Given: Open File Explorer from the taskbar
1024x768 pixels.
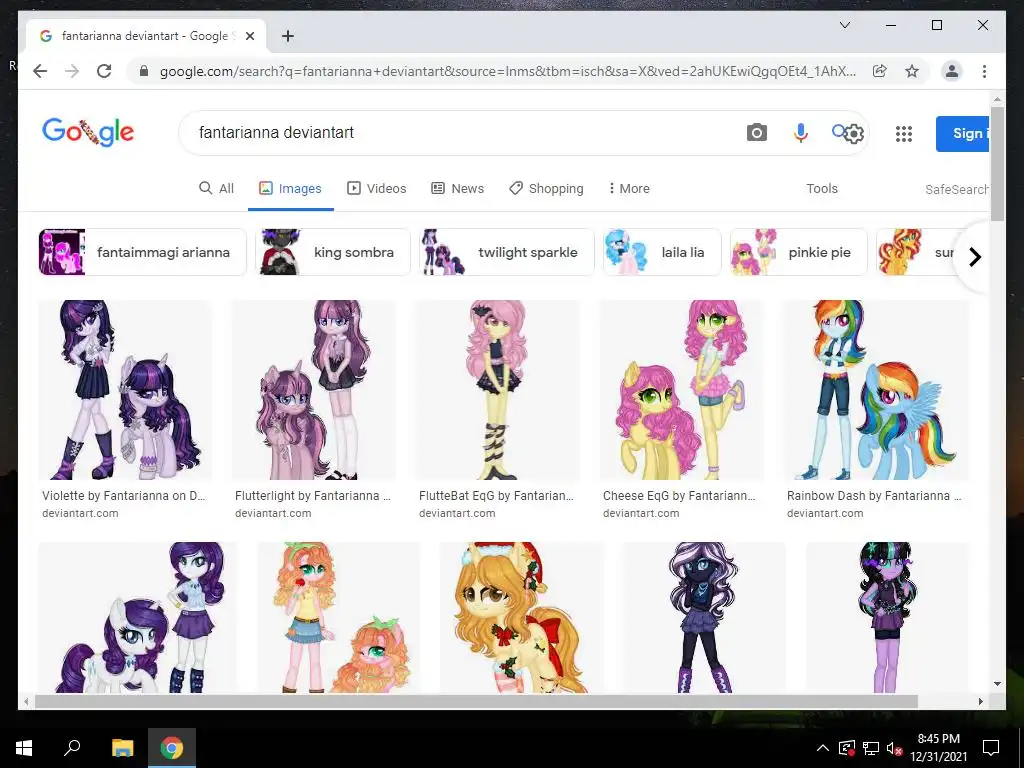Looking at the screenshot, I should point(122,748).
